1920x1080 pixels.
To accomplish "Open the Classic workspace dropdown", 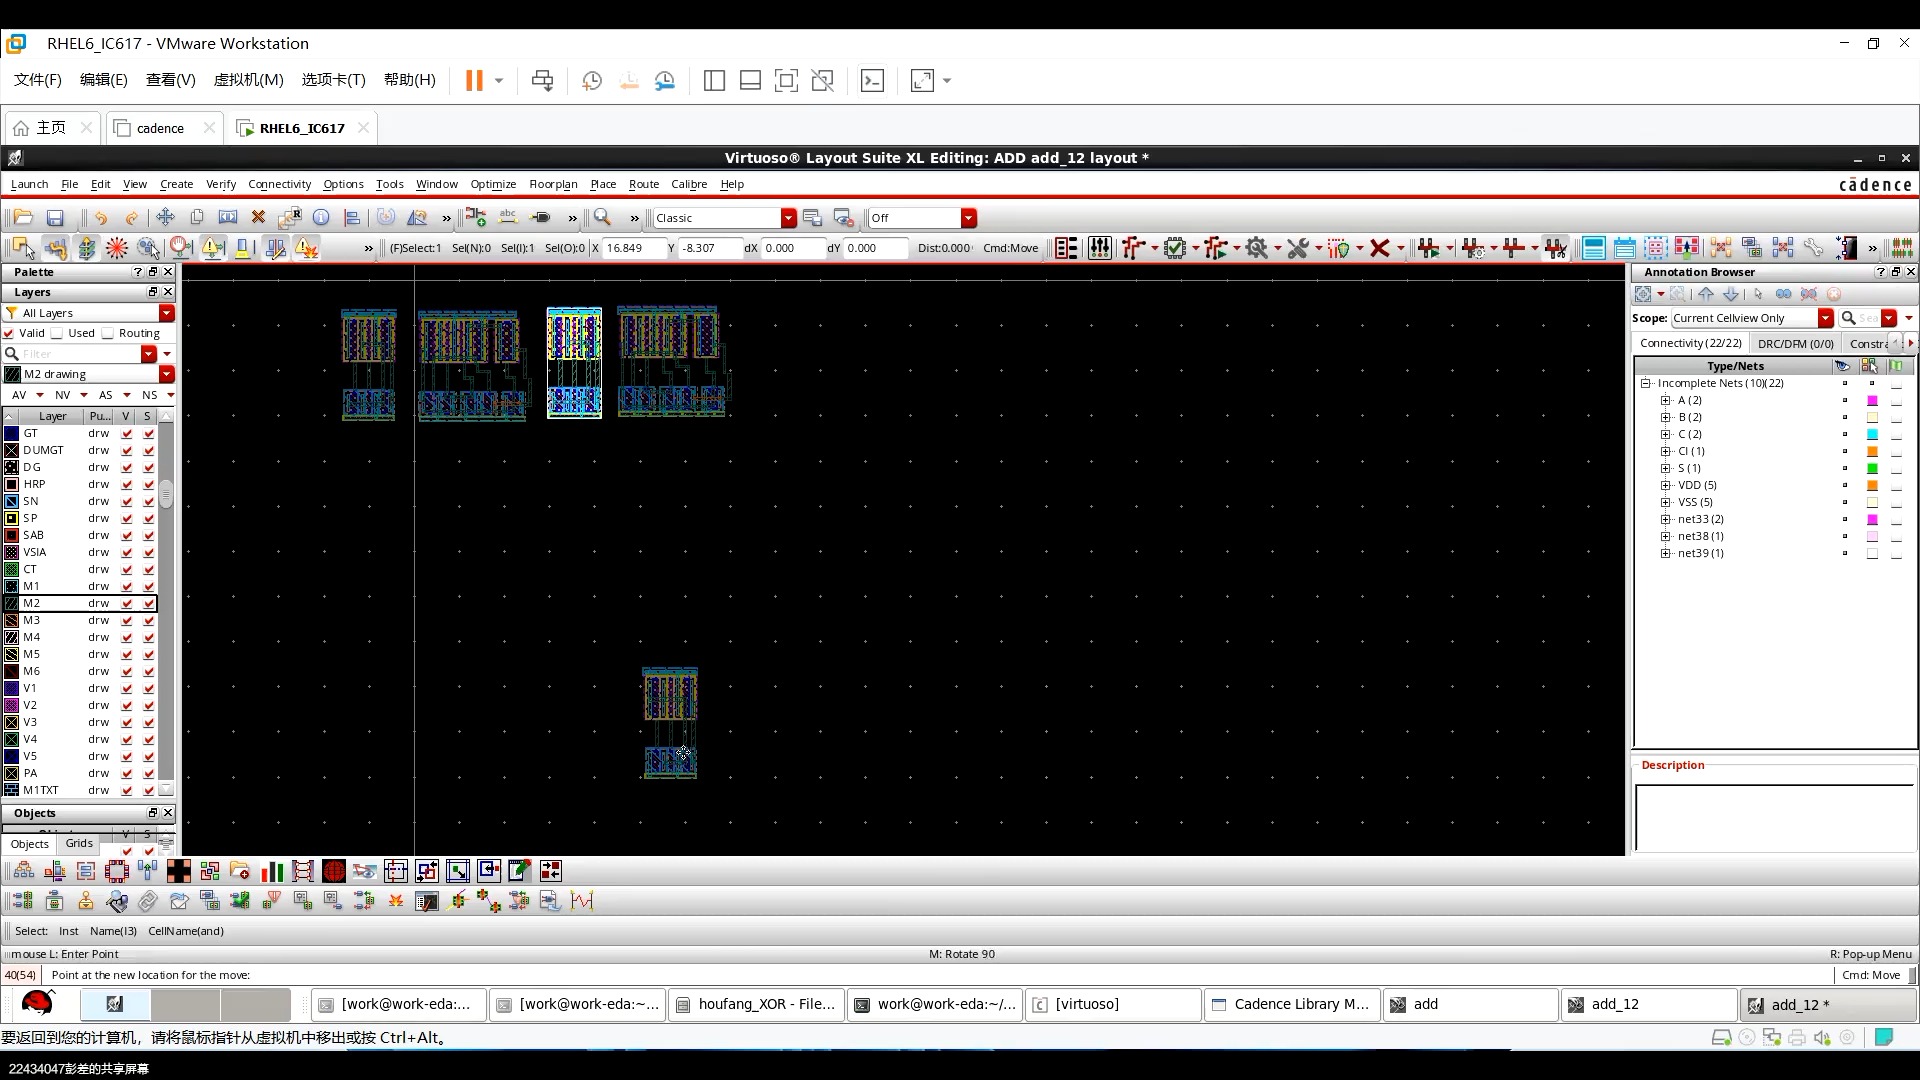I will [788, 218].
